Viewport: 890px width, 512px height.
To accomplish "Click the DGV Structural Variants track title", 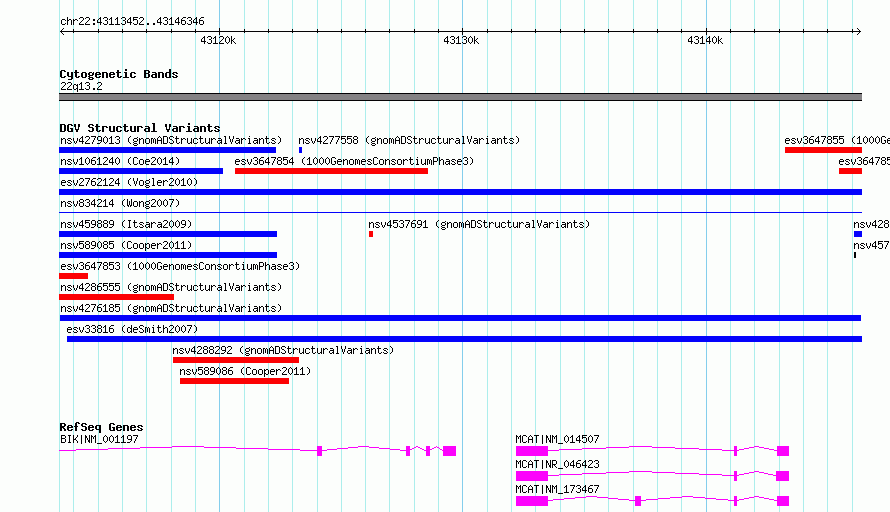I will tap(140, 128).
